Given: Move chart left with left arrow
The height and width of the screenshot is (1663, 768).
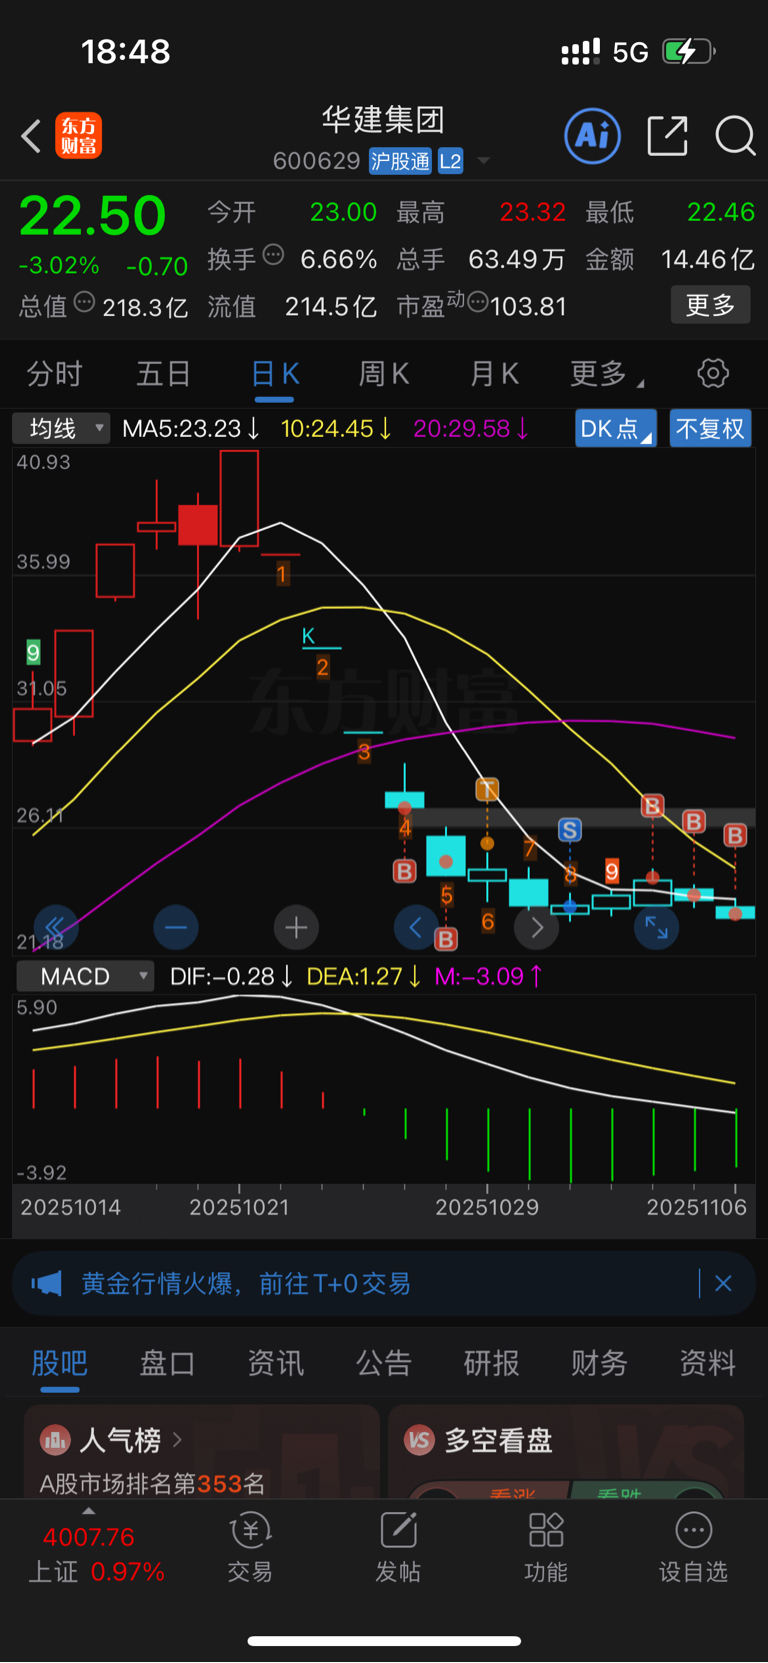Looking at the screenshot, I should [x=416, y=928].
